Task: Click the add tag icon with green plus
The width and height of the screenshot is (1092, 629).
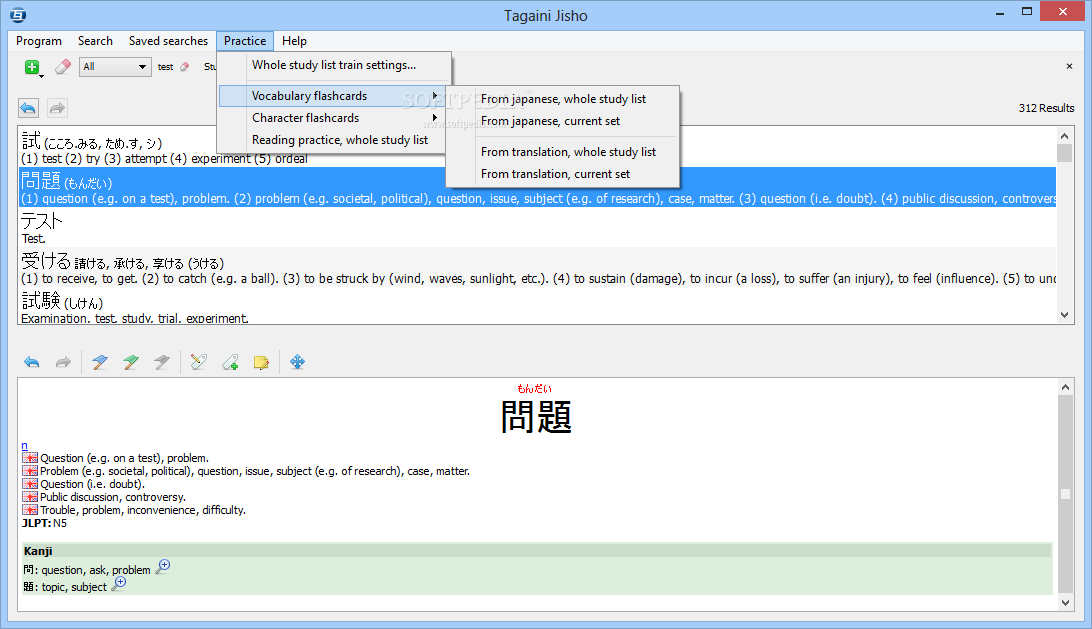Action: coord(230,362)
